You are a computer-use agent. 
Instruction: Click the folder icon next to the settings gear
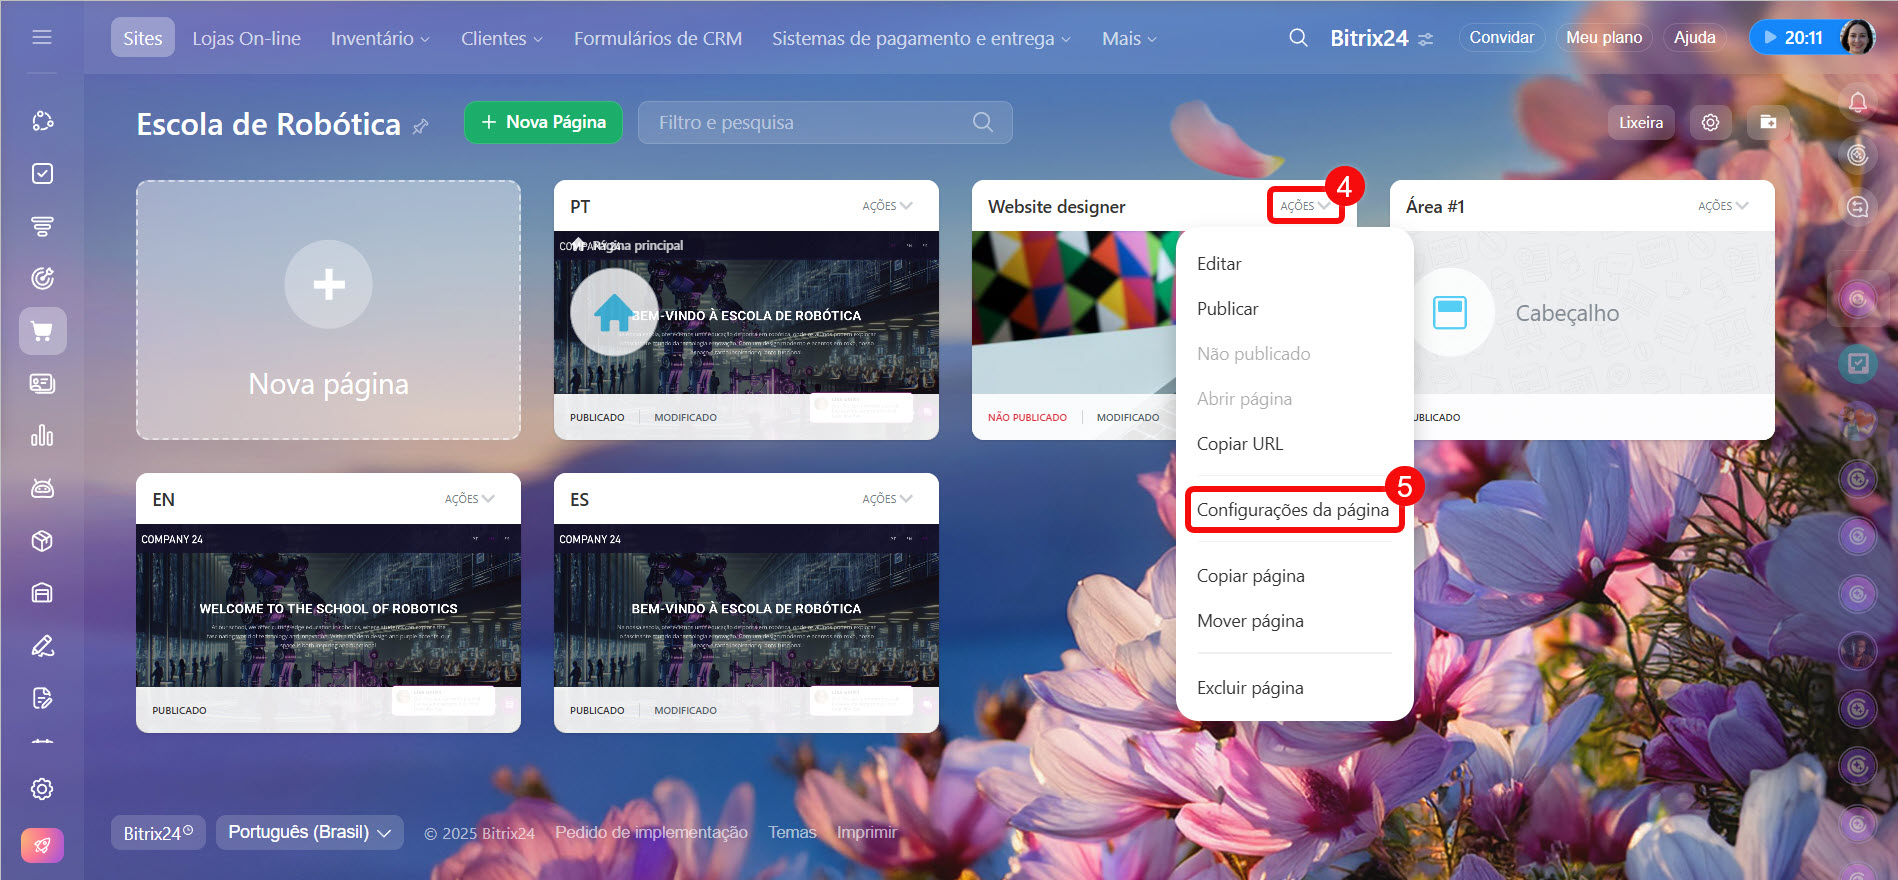[x=1768, y=123]
